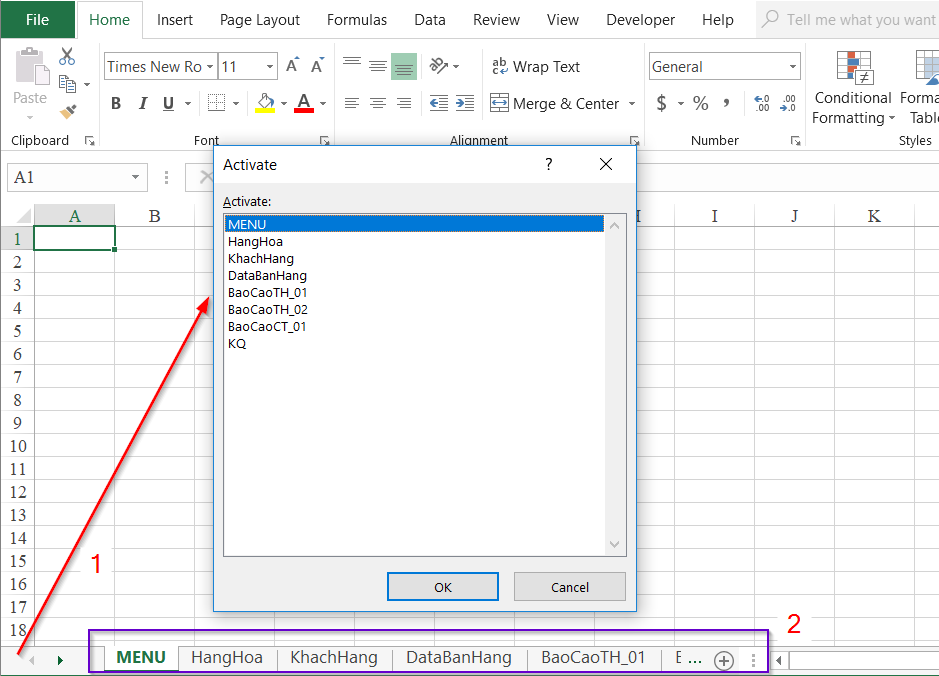The width and height of the screenshot is (939, 676).
Task: Switch to the Developer tab
Action: (x=640, y=20)
